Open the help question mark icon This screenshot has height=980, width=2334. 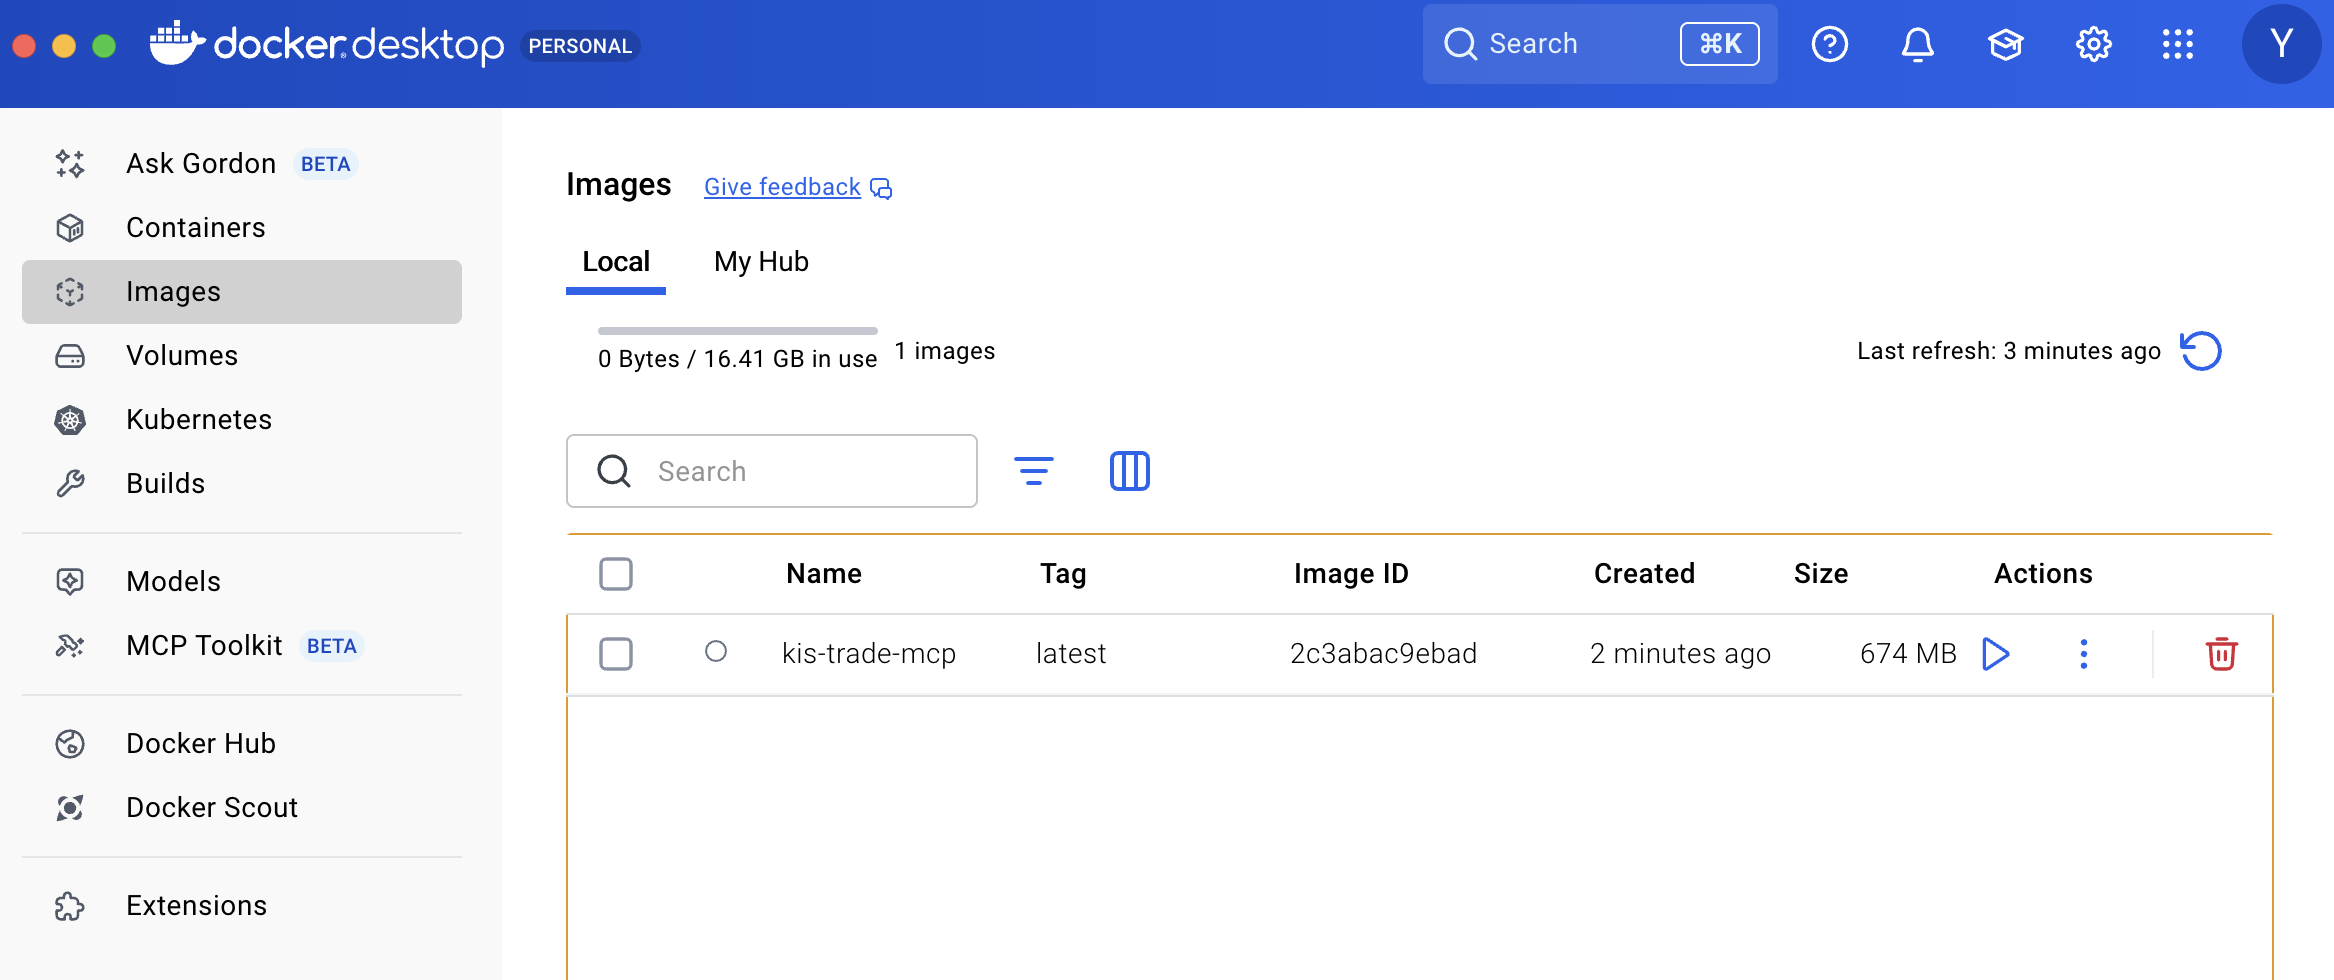[1829, 45]
